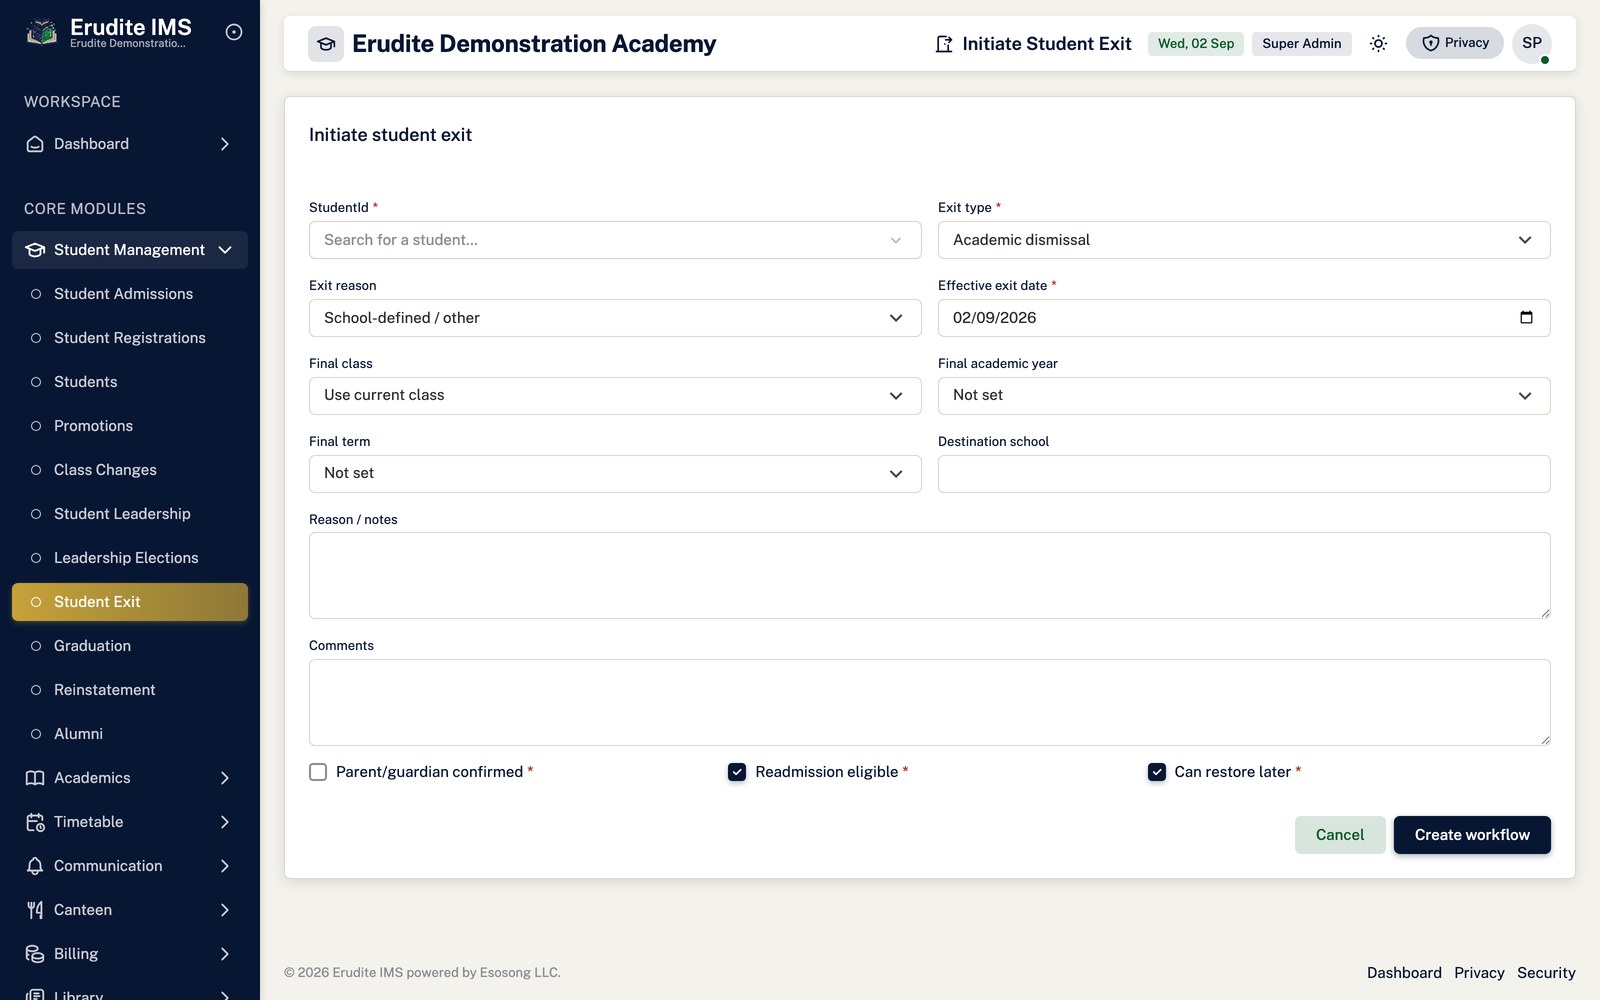This screenshot has width=1600, height=1000.
Task: Open the SP user avatar menu
Action: tap(1532, 43)
